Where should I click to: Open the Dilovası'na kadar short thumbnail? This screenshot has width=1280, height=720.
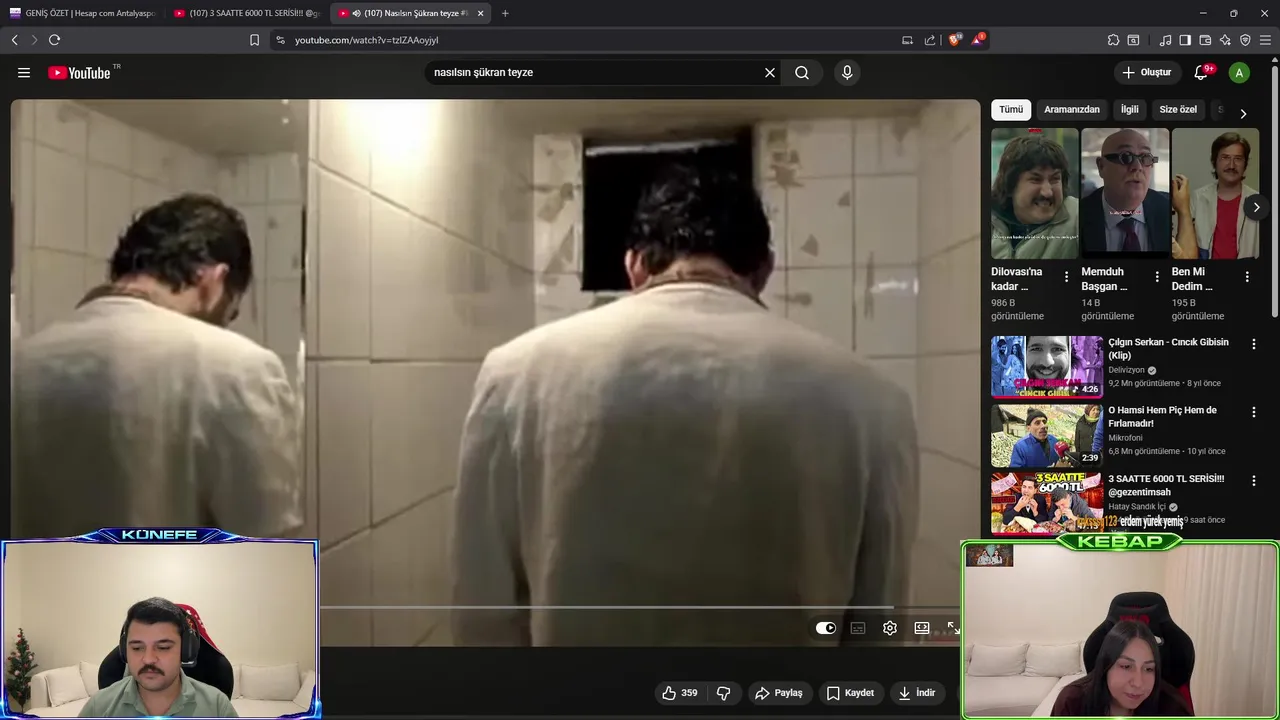tap(1035, 194)
